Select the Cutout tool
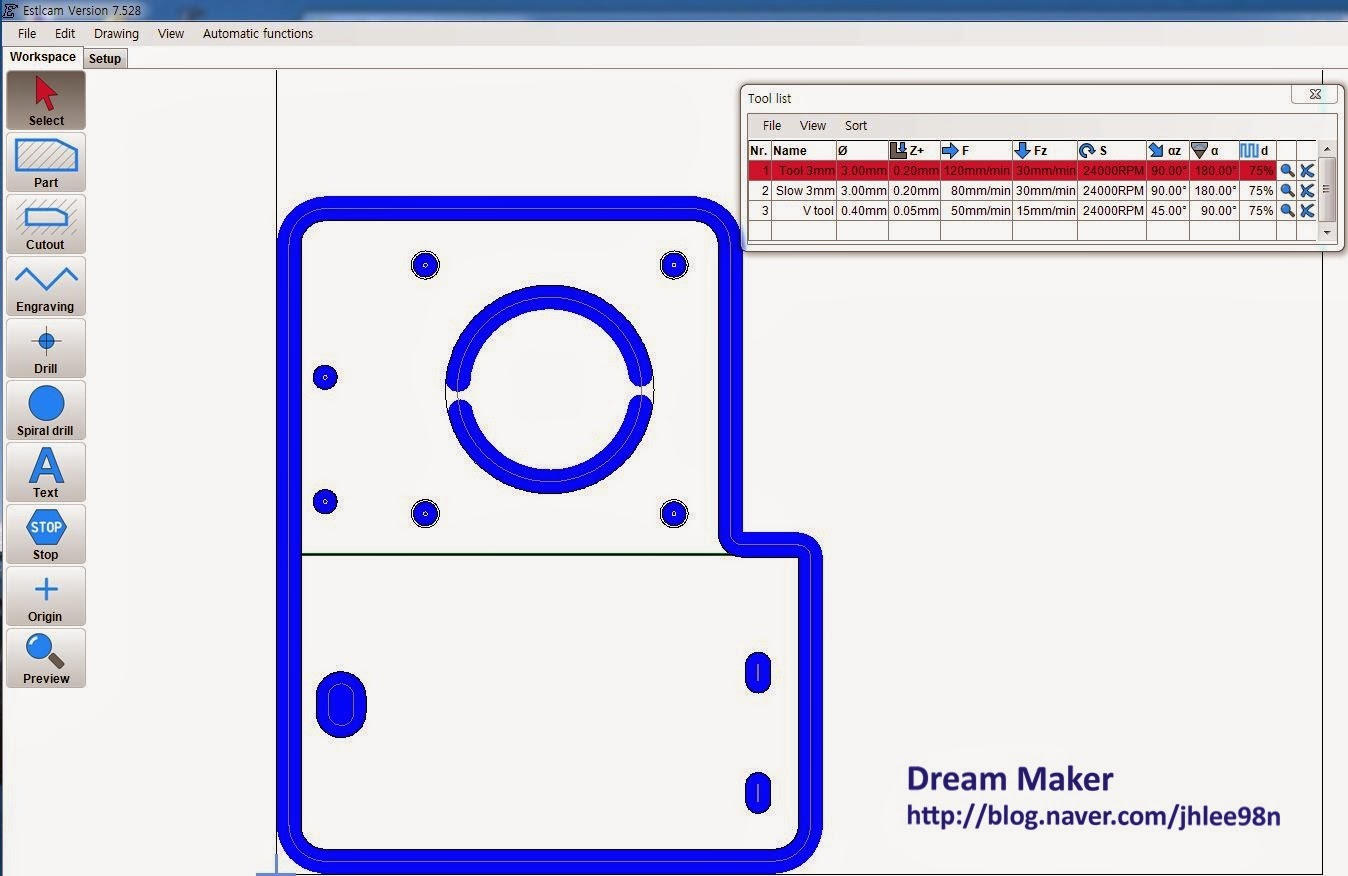The image size is (1348, 876). [45, 224]
